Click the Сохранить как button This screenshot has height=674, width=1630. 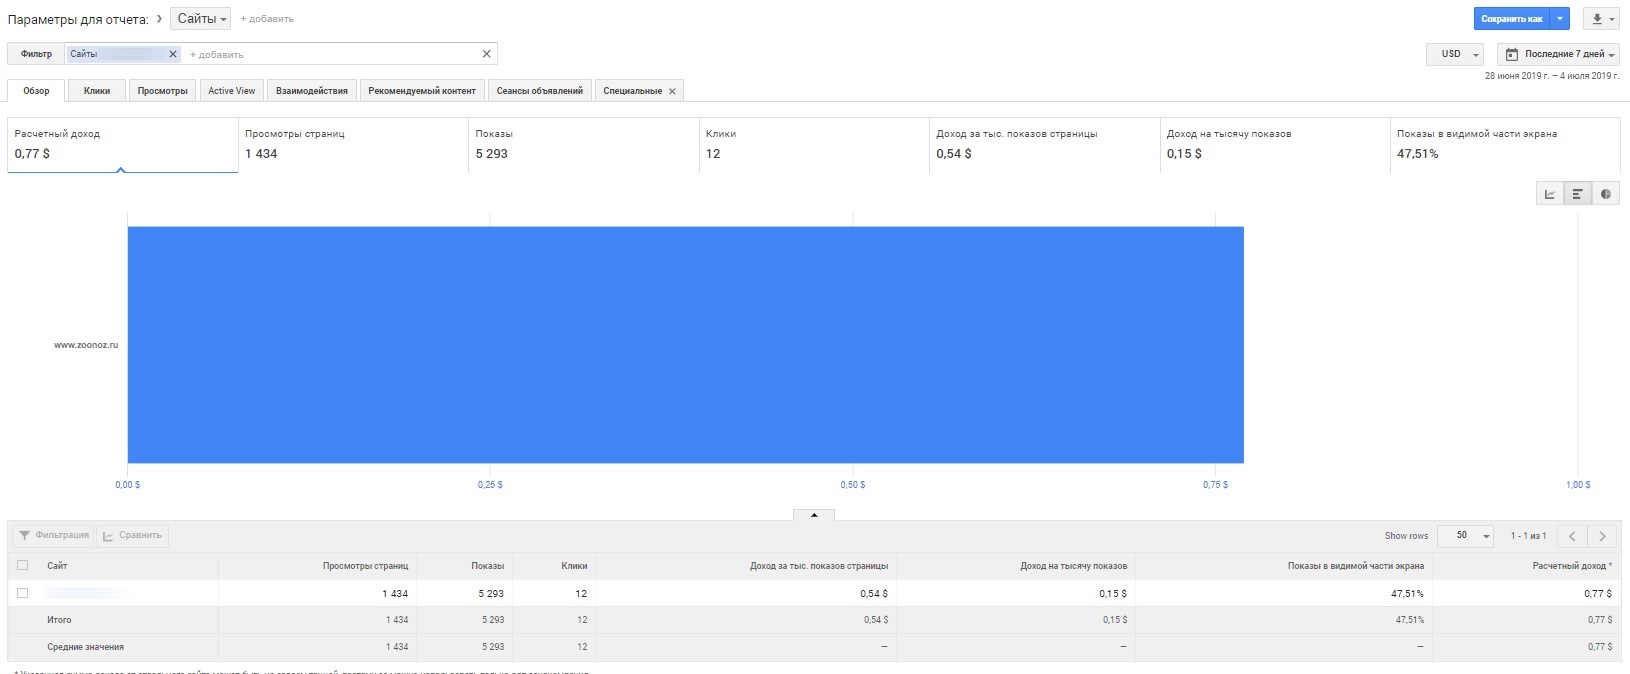[x=1512, y=19]
